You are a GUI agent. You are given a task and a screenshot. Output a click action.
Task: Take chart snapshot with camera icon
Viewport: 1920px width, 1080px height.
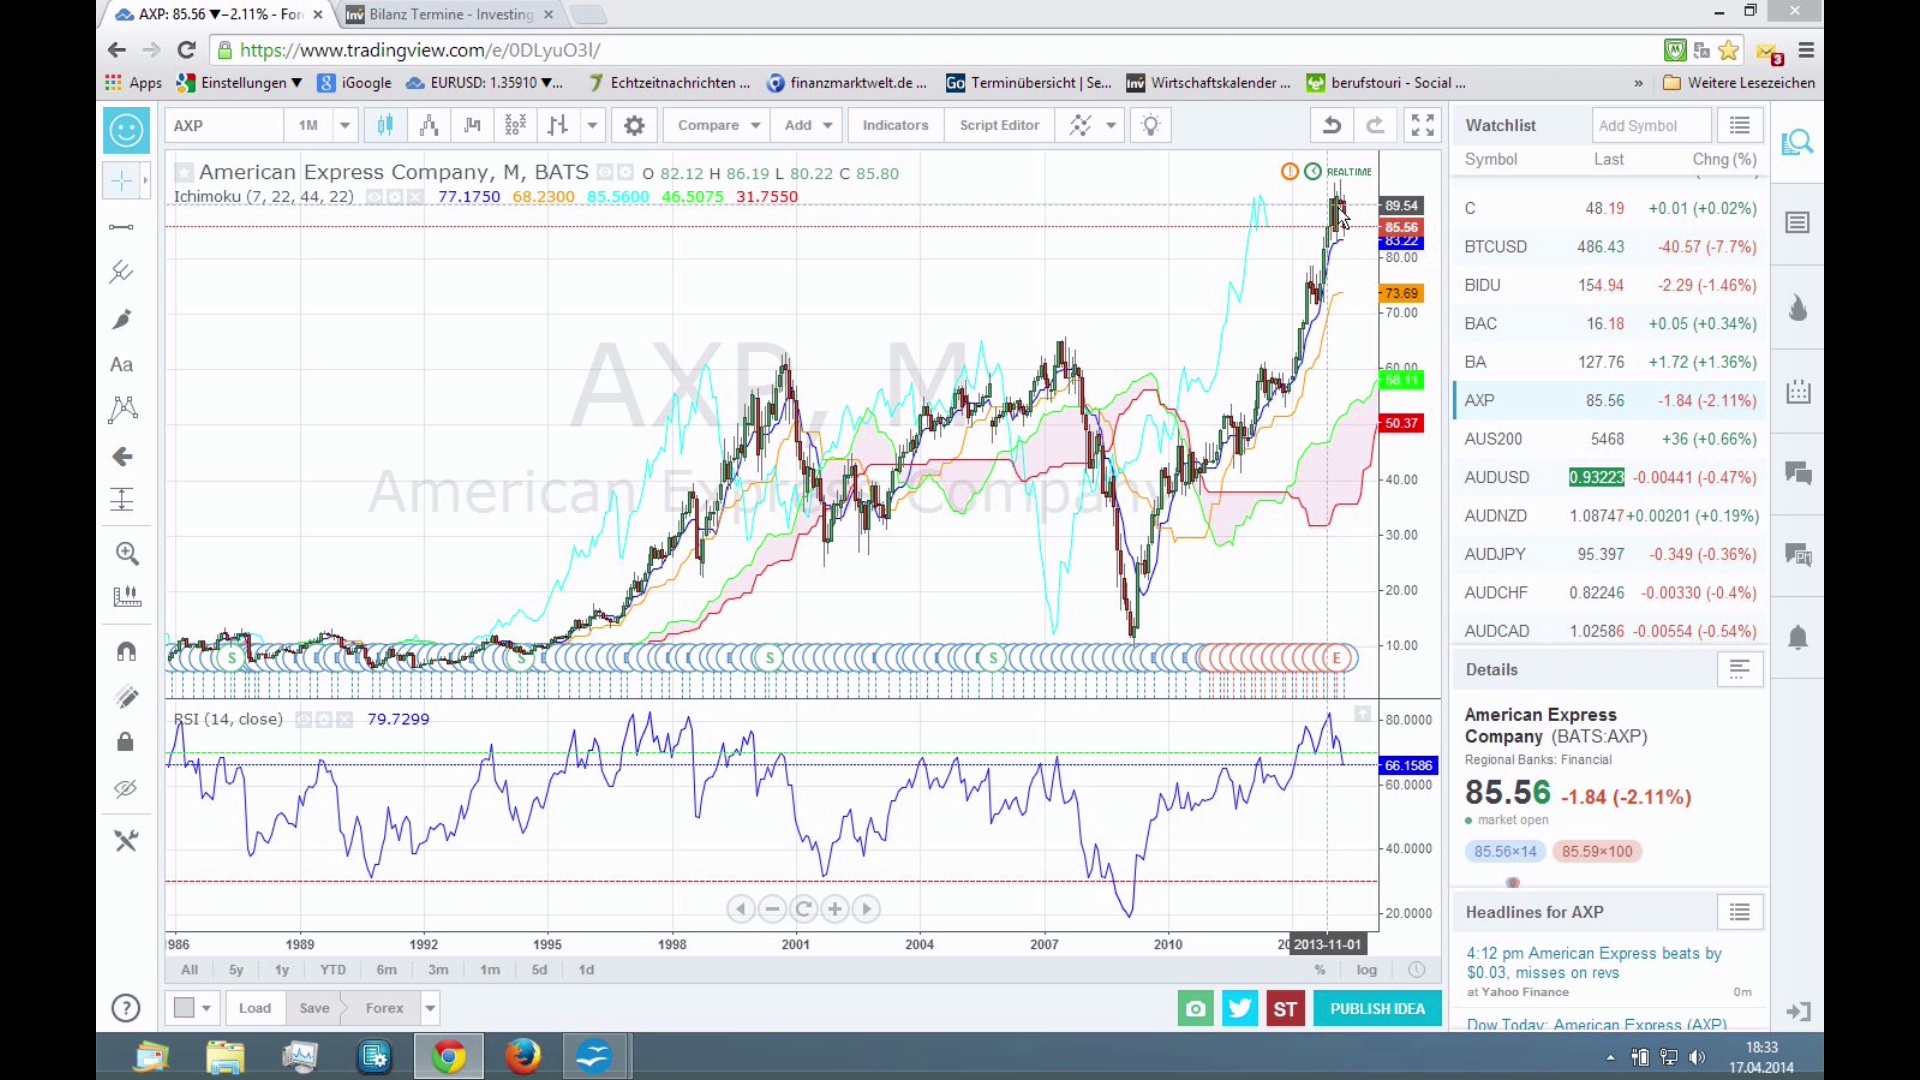coord(1195,1009)
